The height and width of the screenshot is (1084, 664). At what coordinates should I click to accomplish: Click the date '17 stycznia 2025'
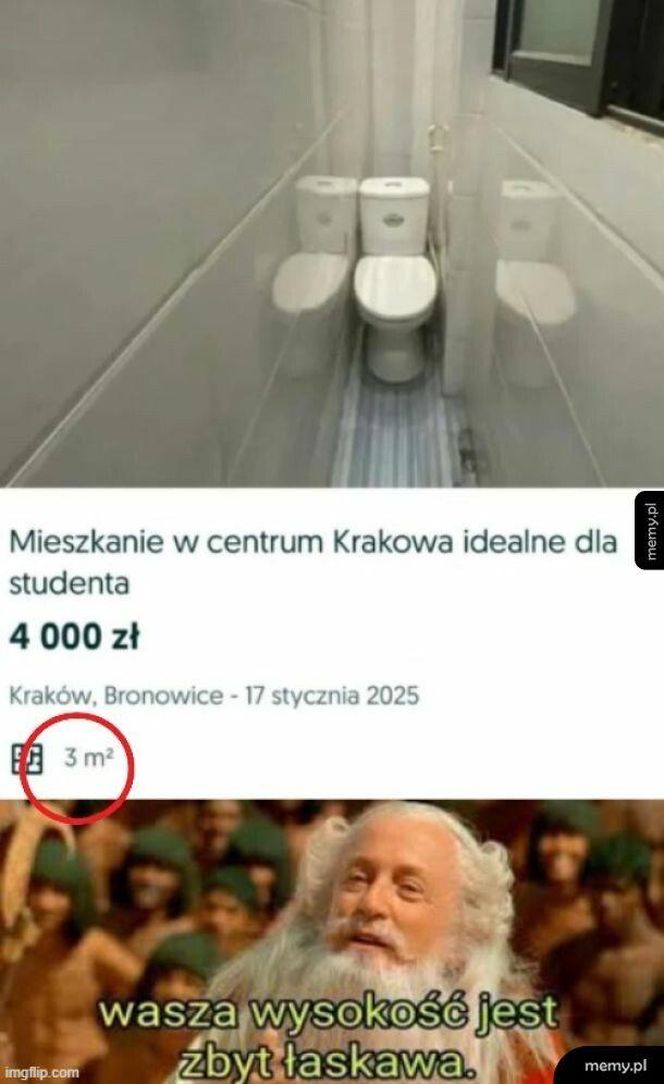click(x=332, y=695)
